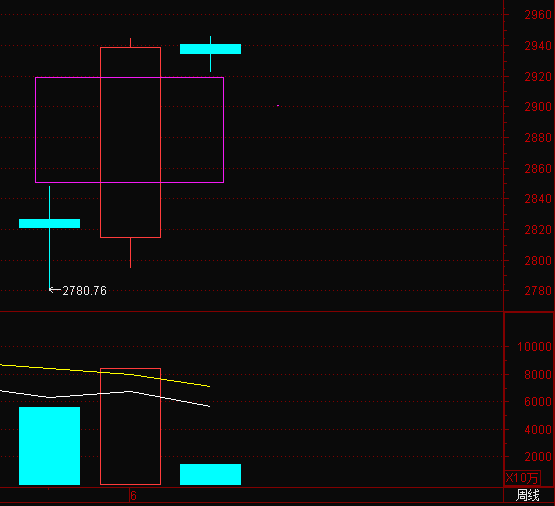Image resolution: width=555 pixels, height=506 pixels.
Task: Click the 2000 volume axis label
Action: point(538,456)
